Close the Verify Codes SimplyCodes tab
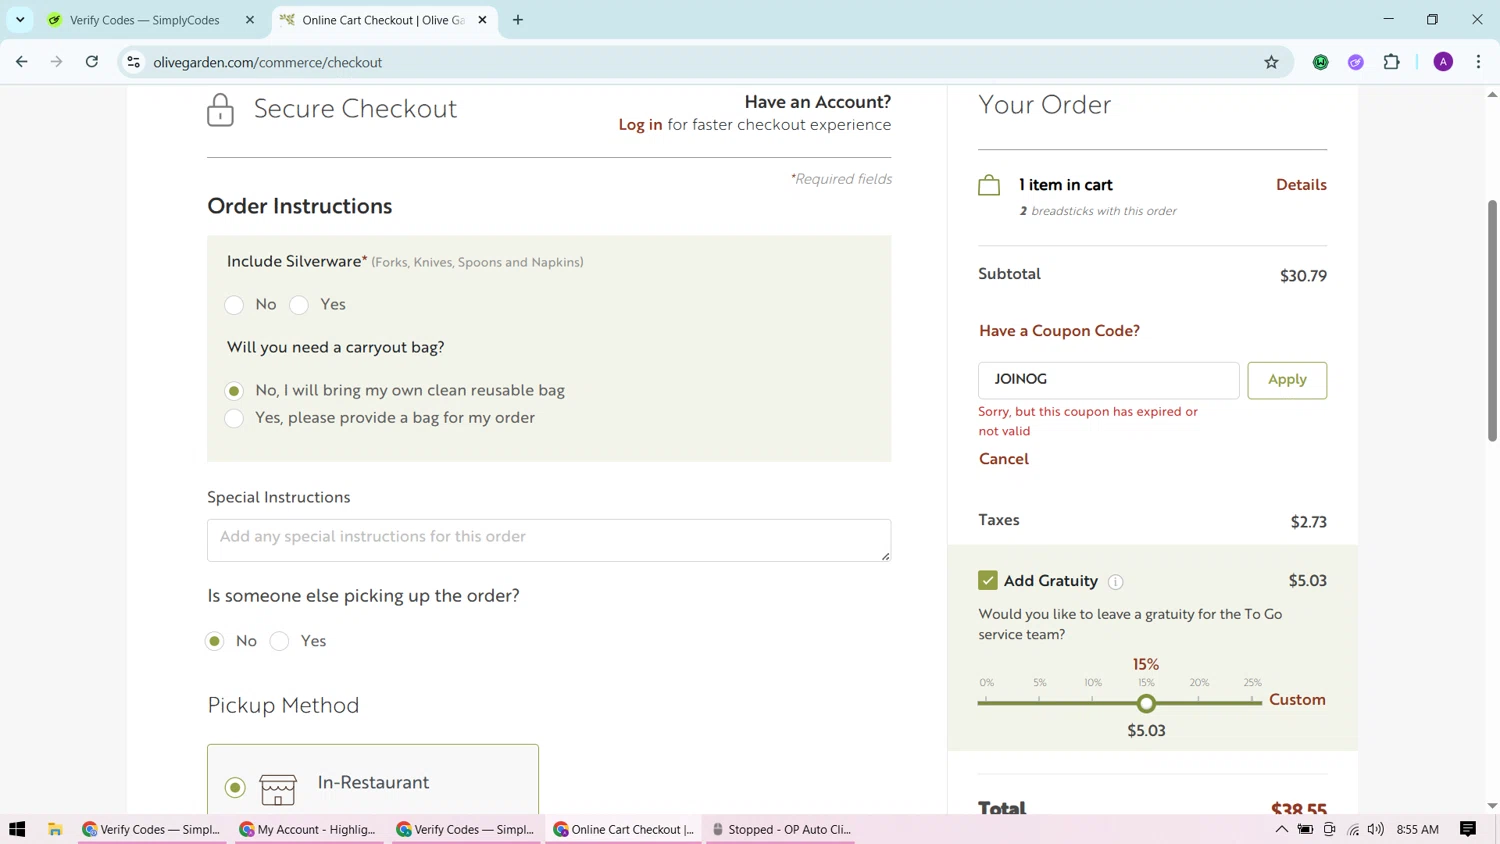The image size is (1500, 844). tap(250, 20)
